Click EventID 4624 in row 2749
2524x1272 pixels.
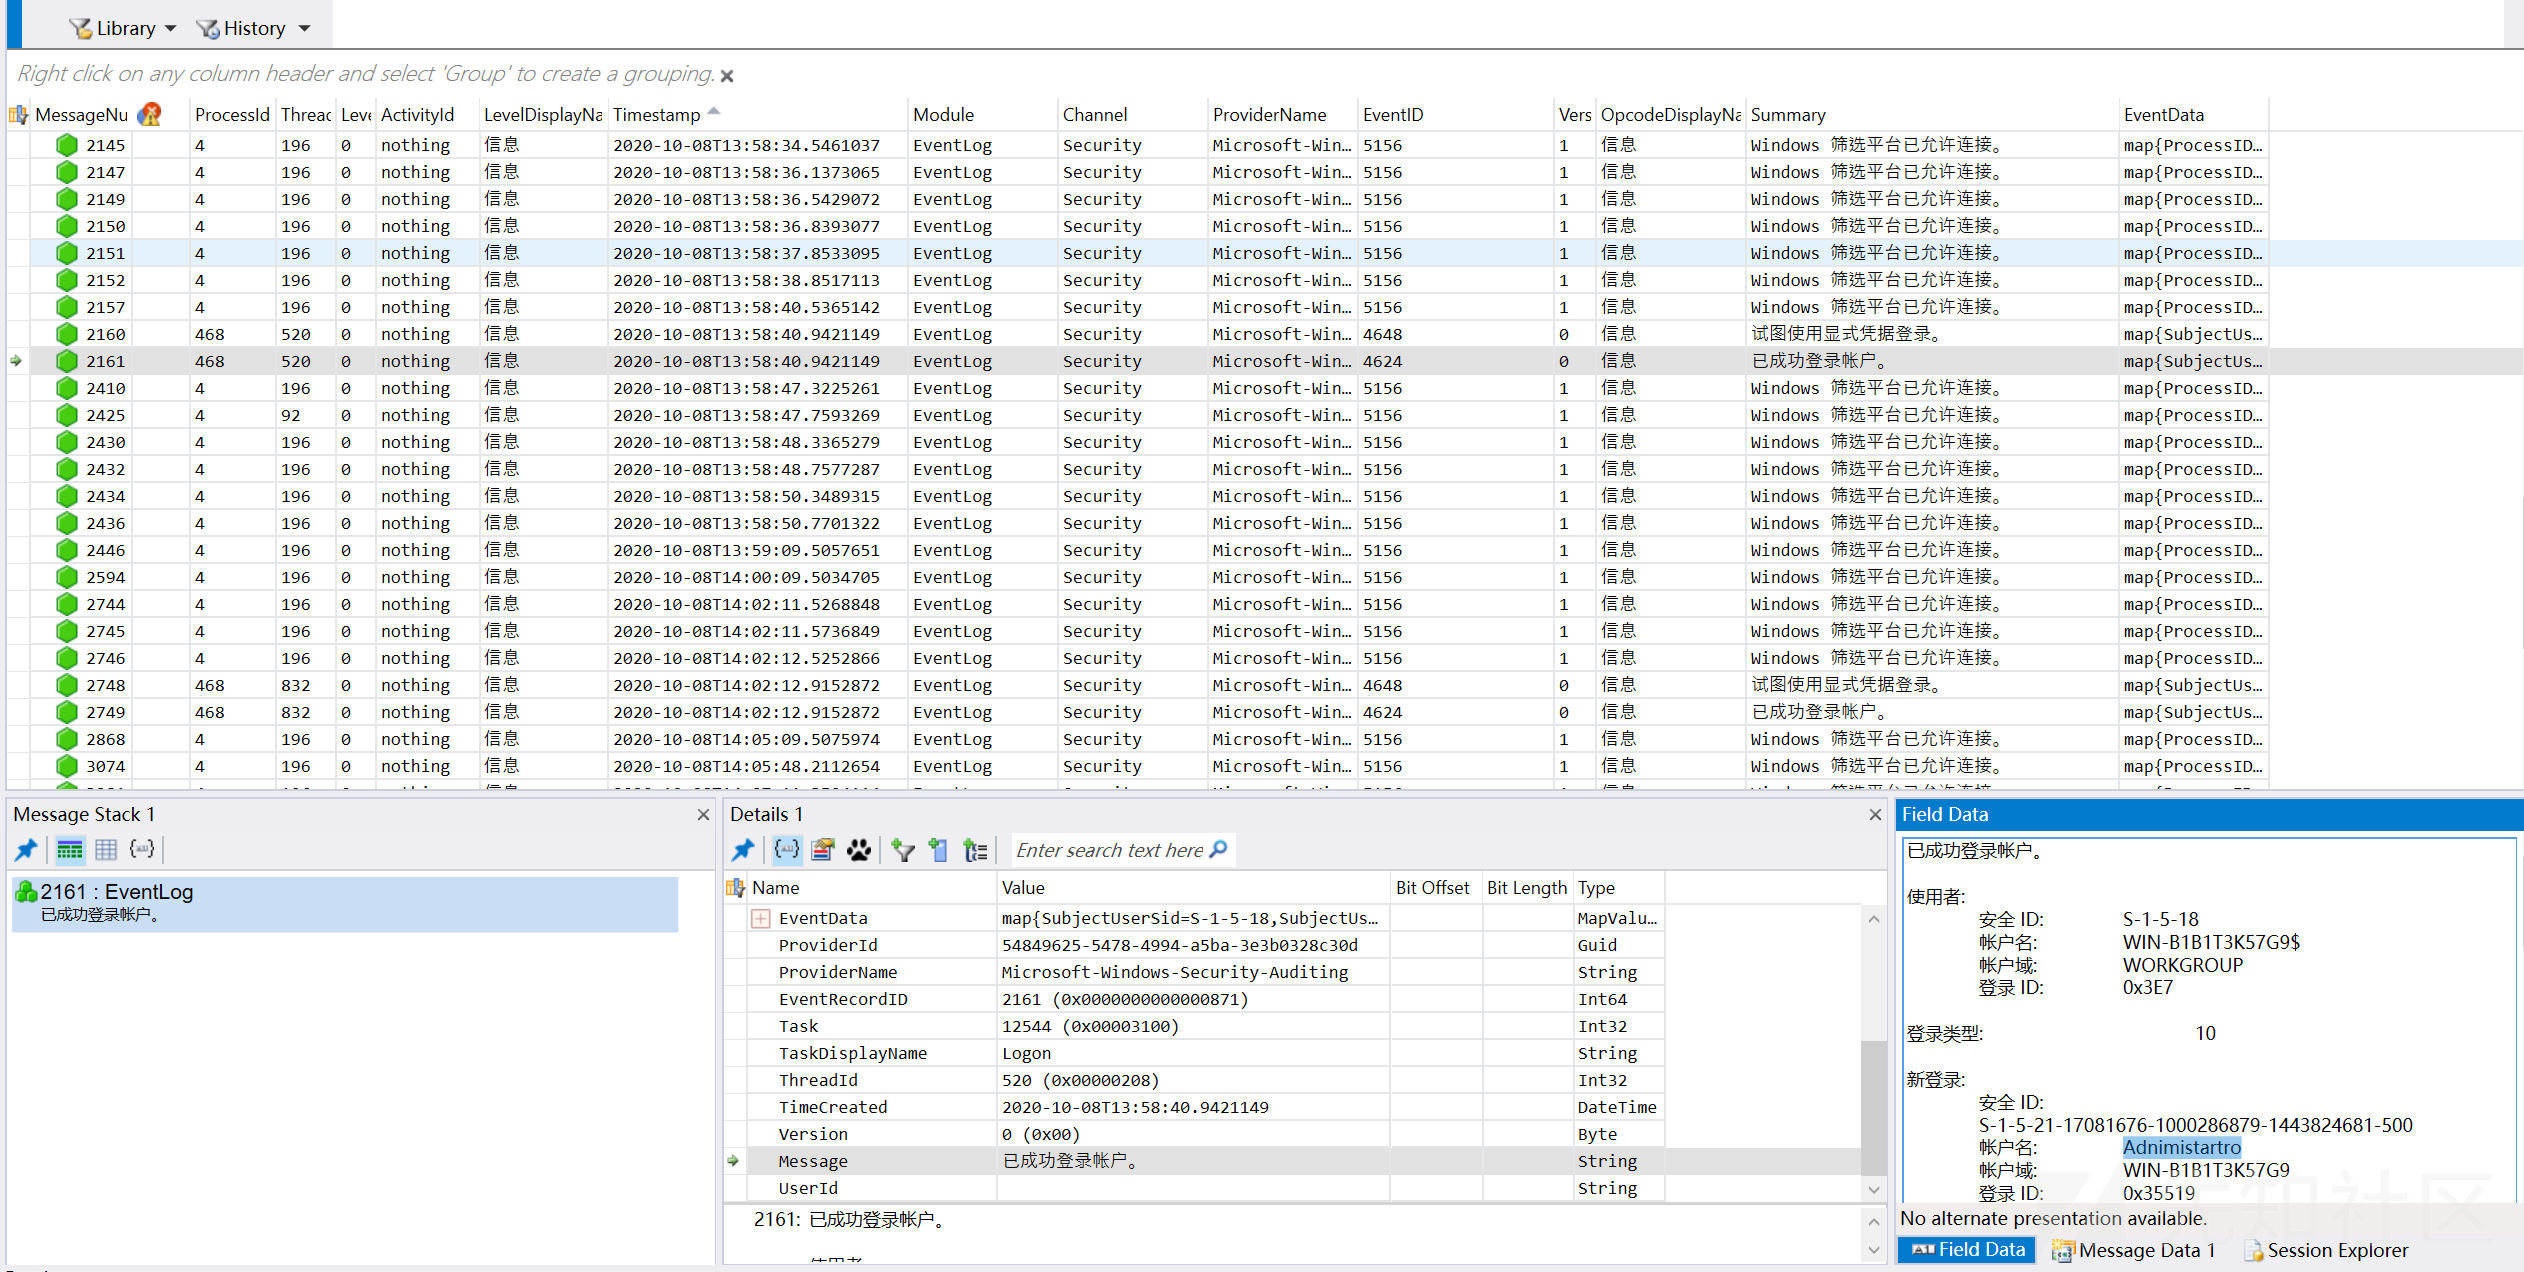pyautogui.click(x=1382, y=712)
